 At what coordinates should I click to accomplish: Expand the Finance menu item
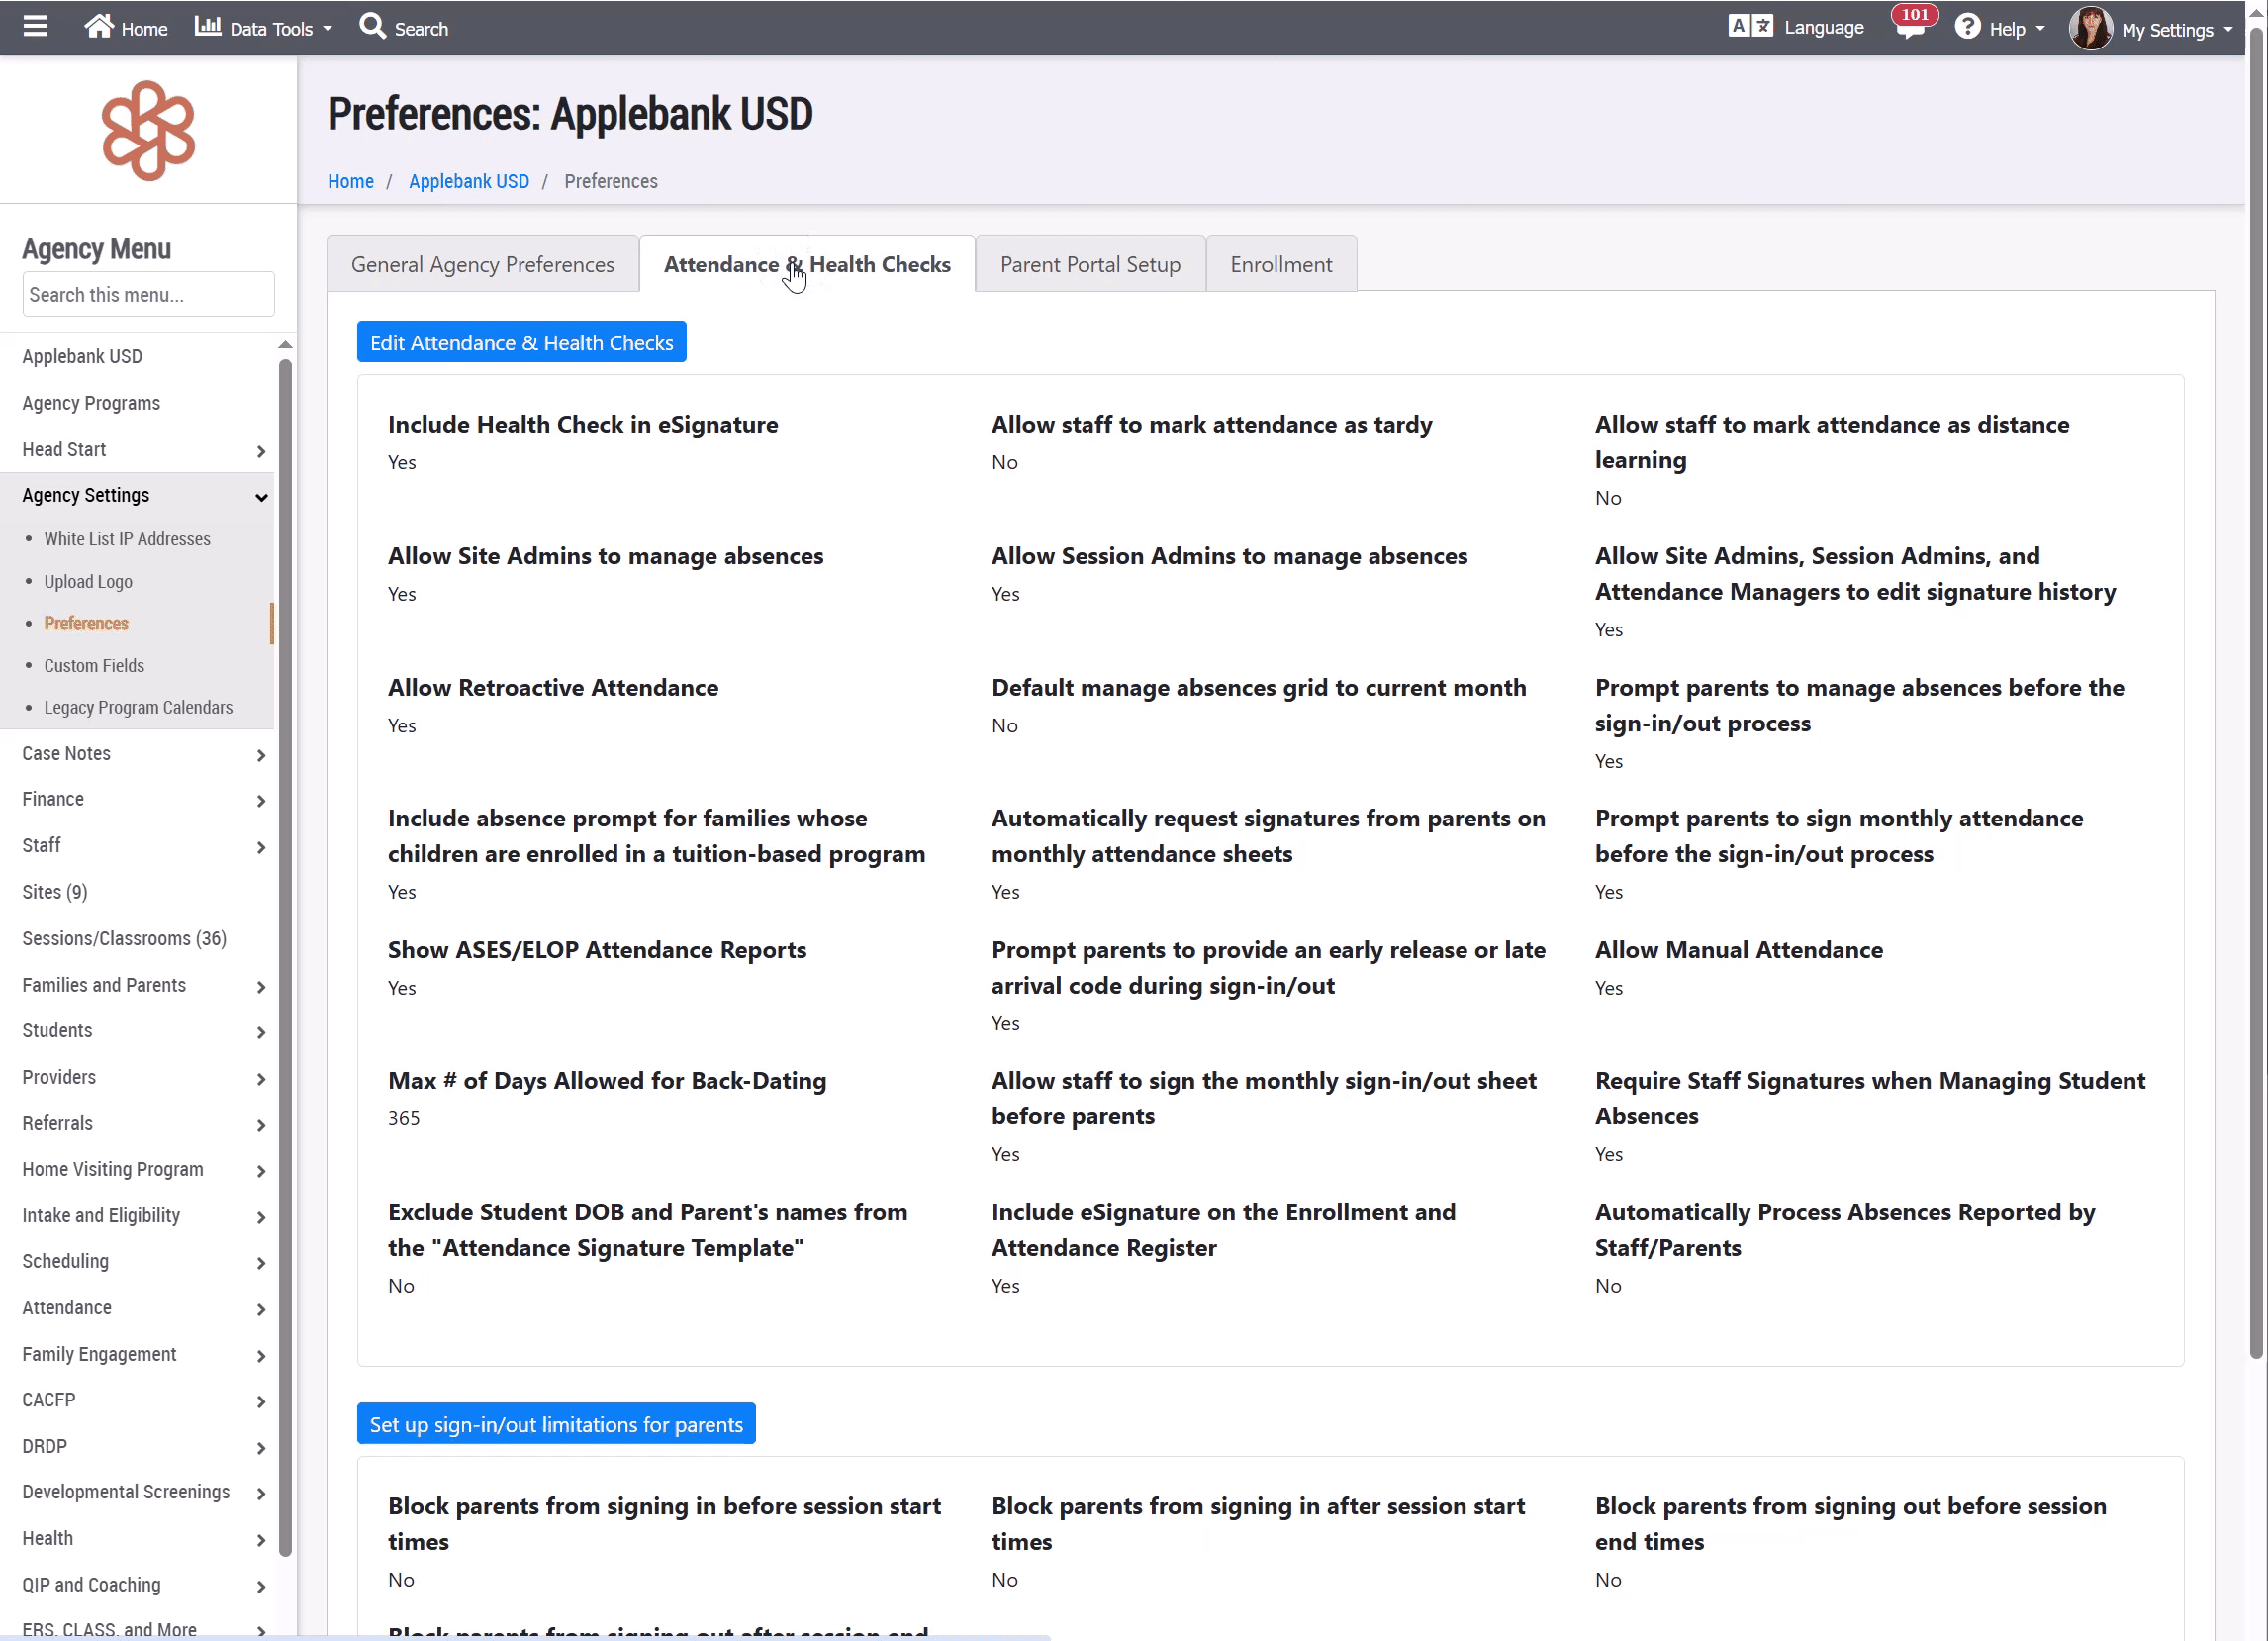(x=145, y=800)
